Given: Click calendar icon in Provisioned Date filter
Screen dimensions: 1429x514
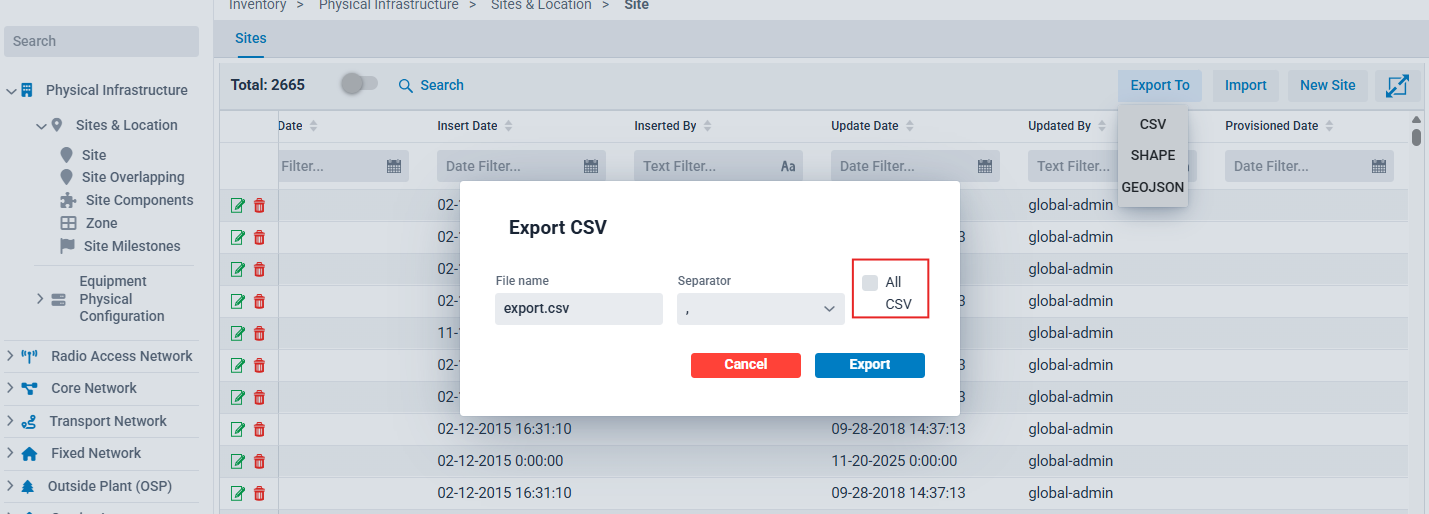Looking at the screenshot, I should tap(1378, 166).
